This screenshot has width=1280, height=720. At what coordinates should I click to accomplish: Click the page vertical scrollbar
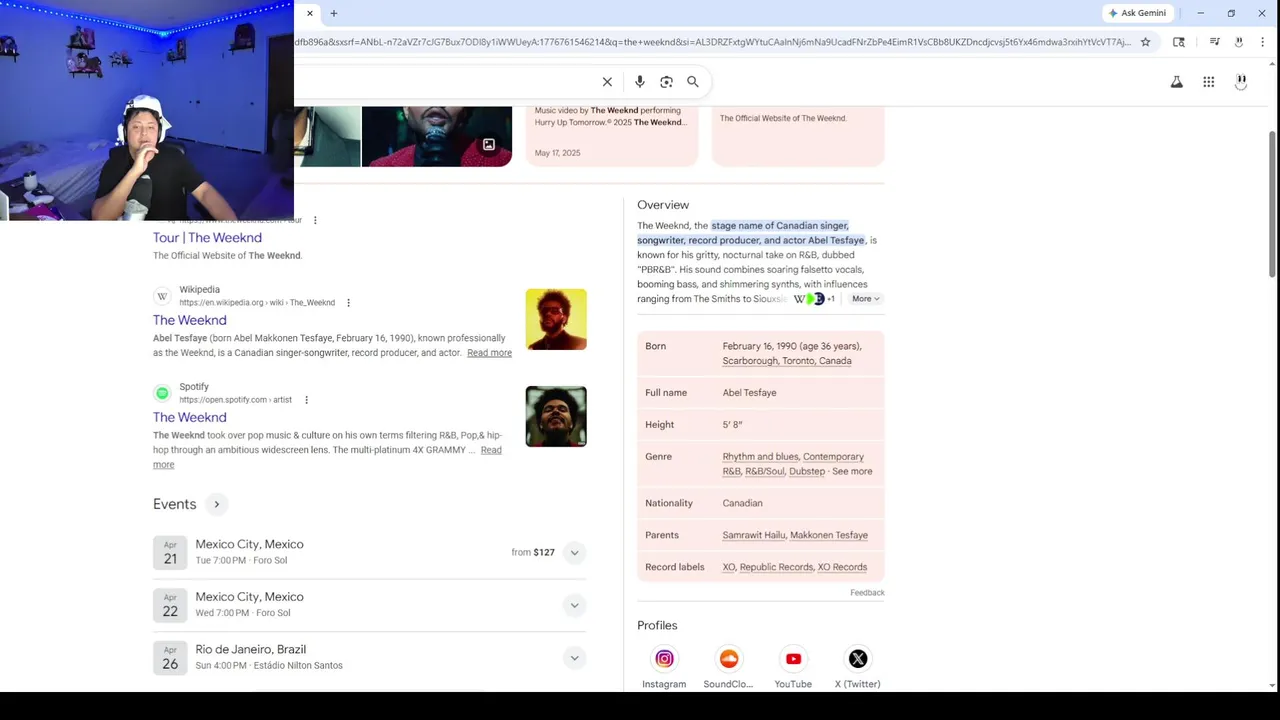(x=1273, y=205)
